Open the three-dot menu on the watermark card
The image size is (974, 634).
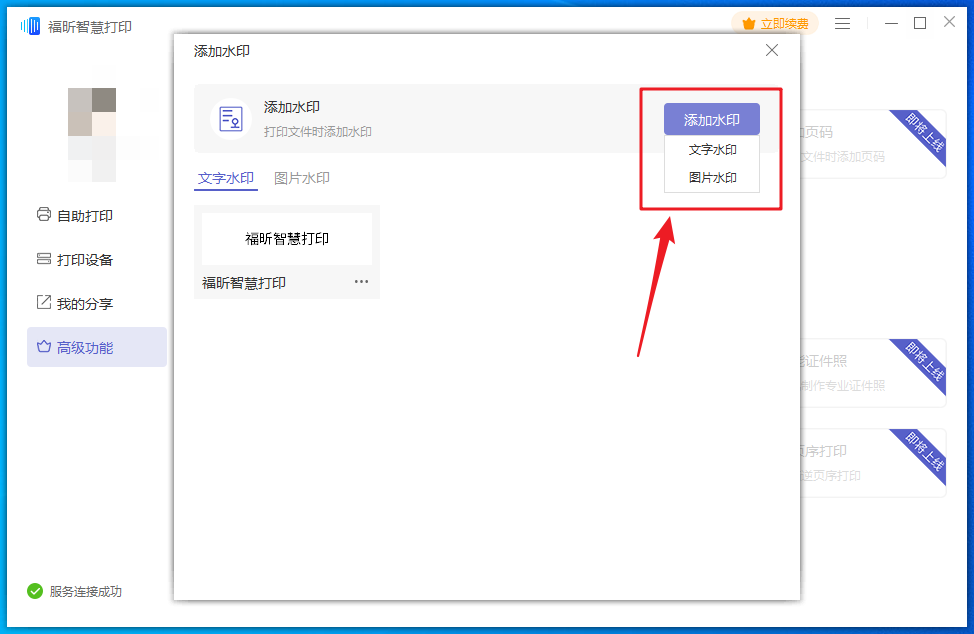tap(361, 282)
